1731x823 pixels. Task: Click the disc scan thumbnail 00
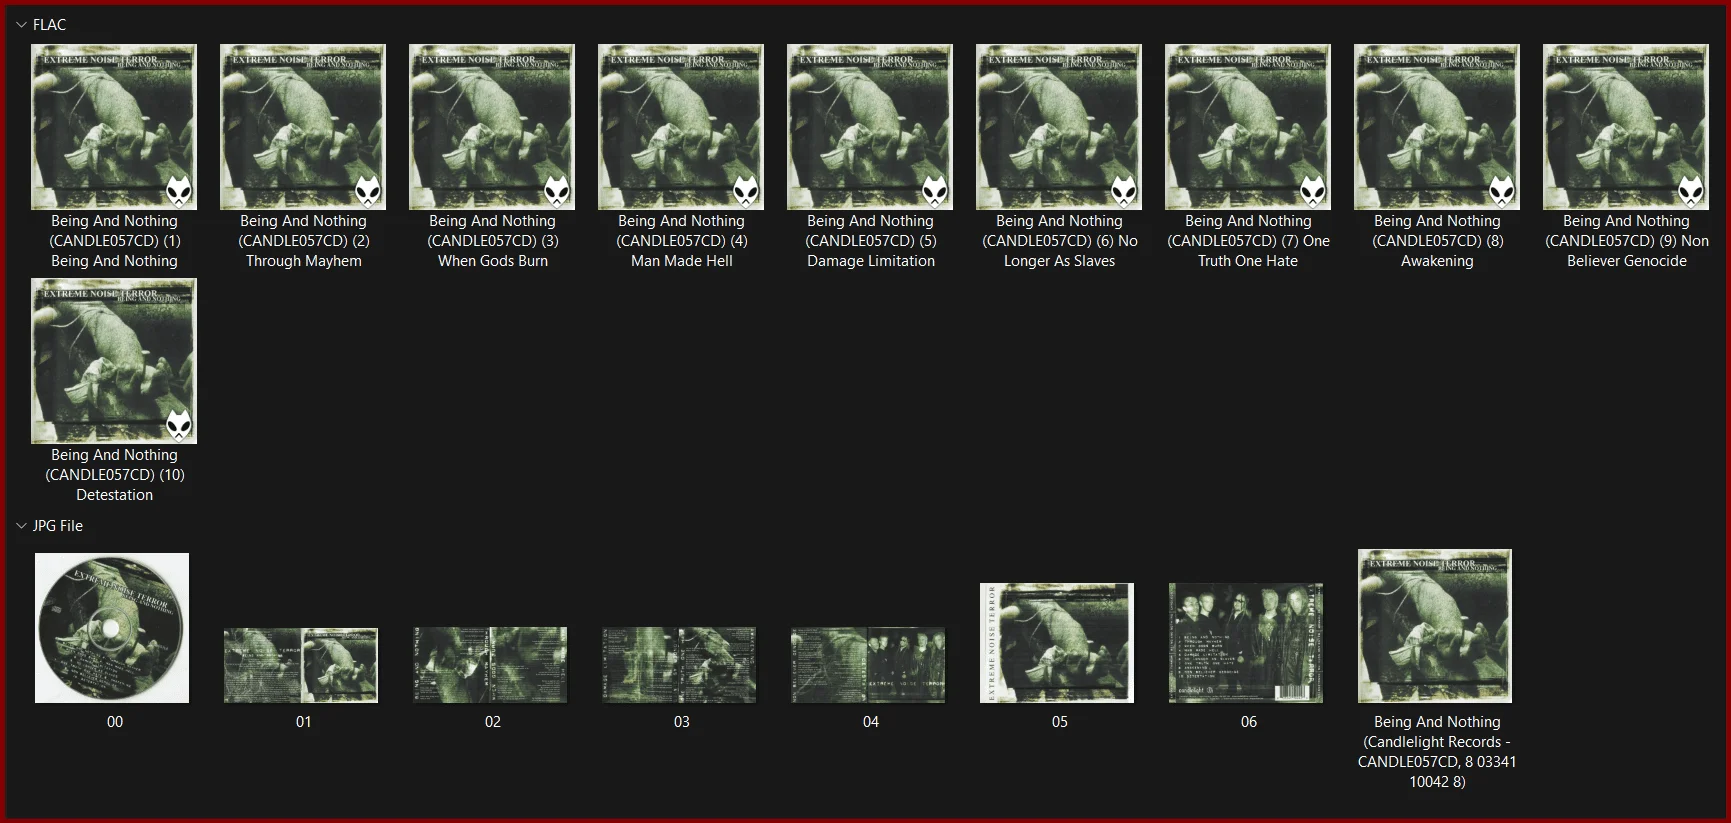[112, 628]
